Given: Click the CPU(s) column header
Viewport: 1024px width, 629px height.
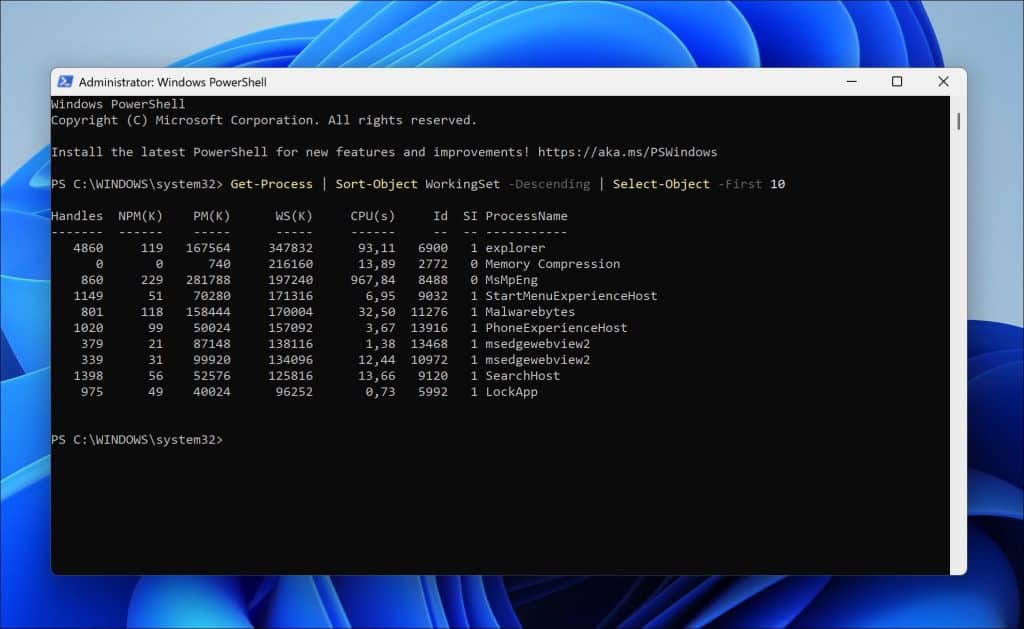Looking at the screenshot, I should tap(372, 216).
